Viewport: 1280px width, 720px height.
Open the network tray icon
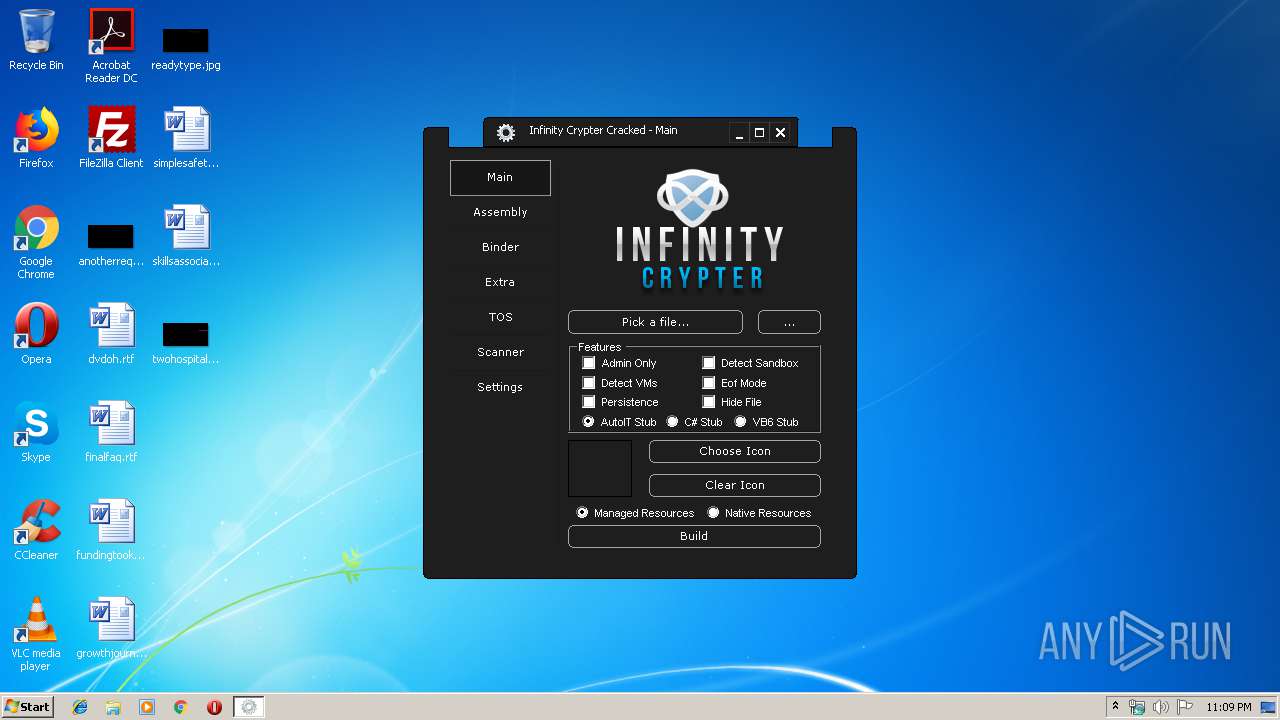tap(1137, 707)
